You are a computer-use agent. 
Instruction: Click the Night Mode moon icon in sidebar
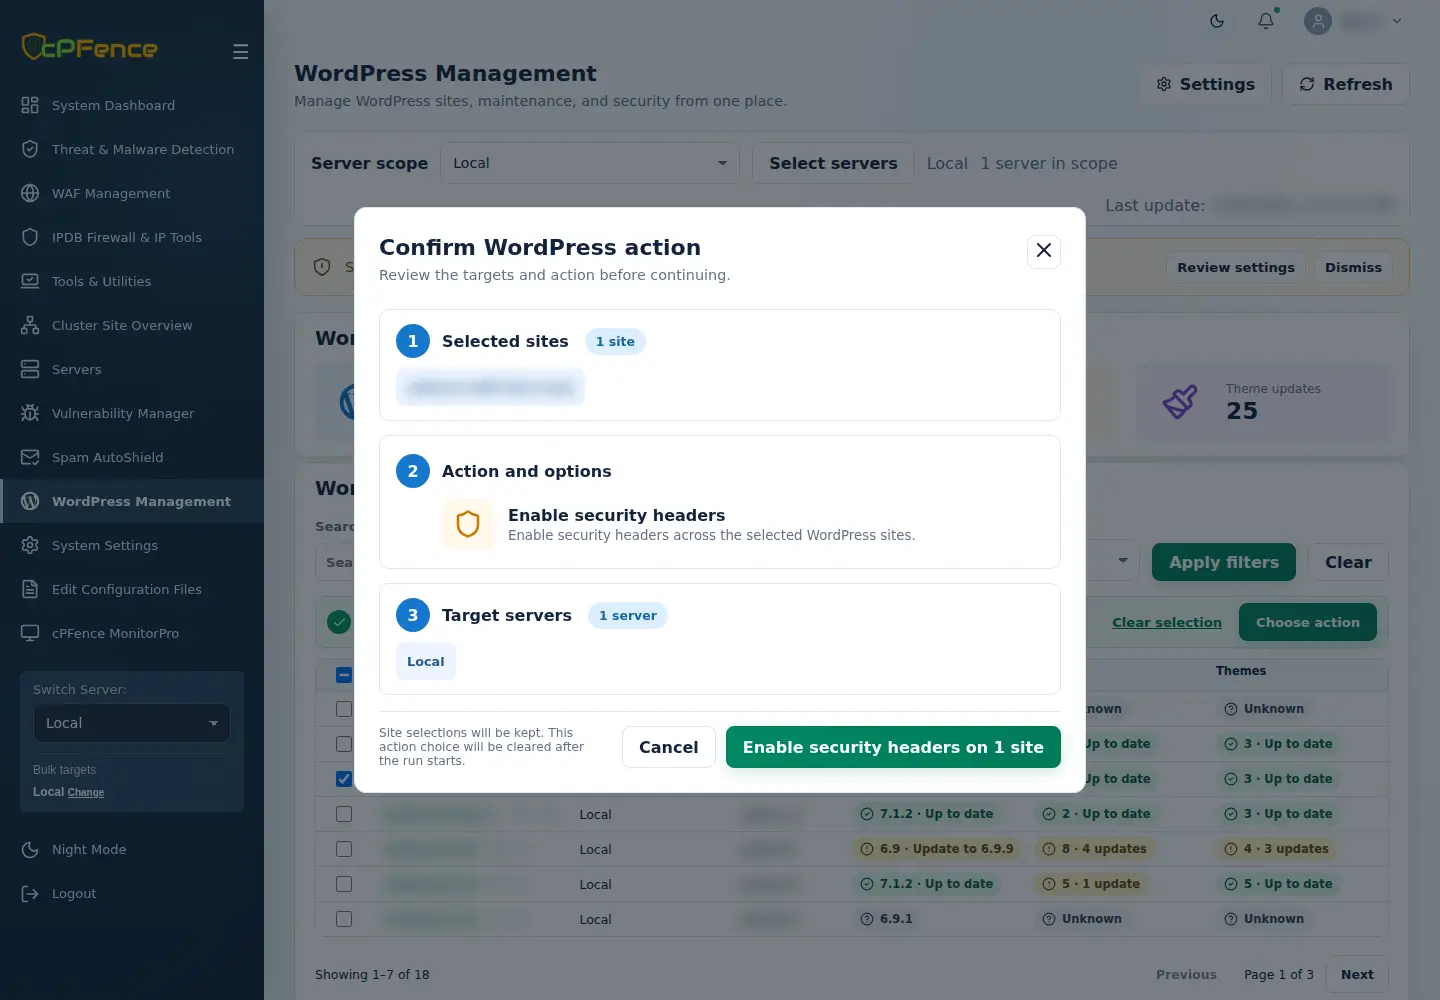click(x=30, y=849)
